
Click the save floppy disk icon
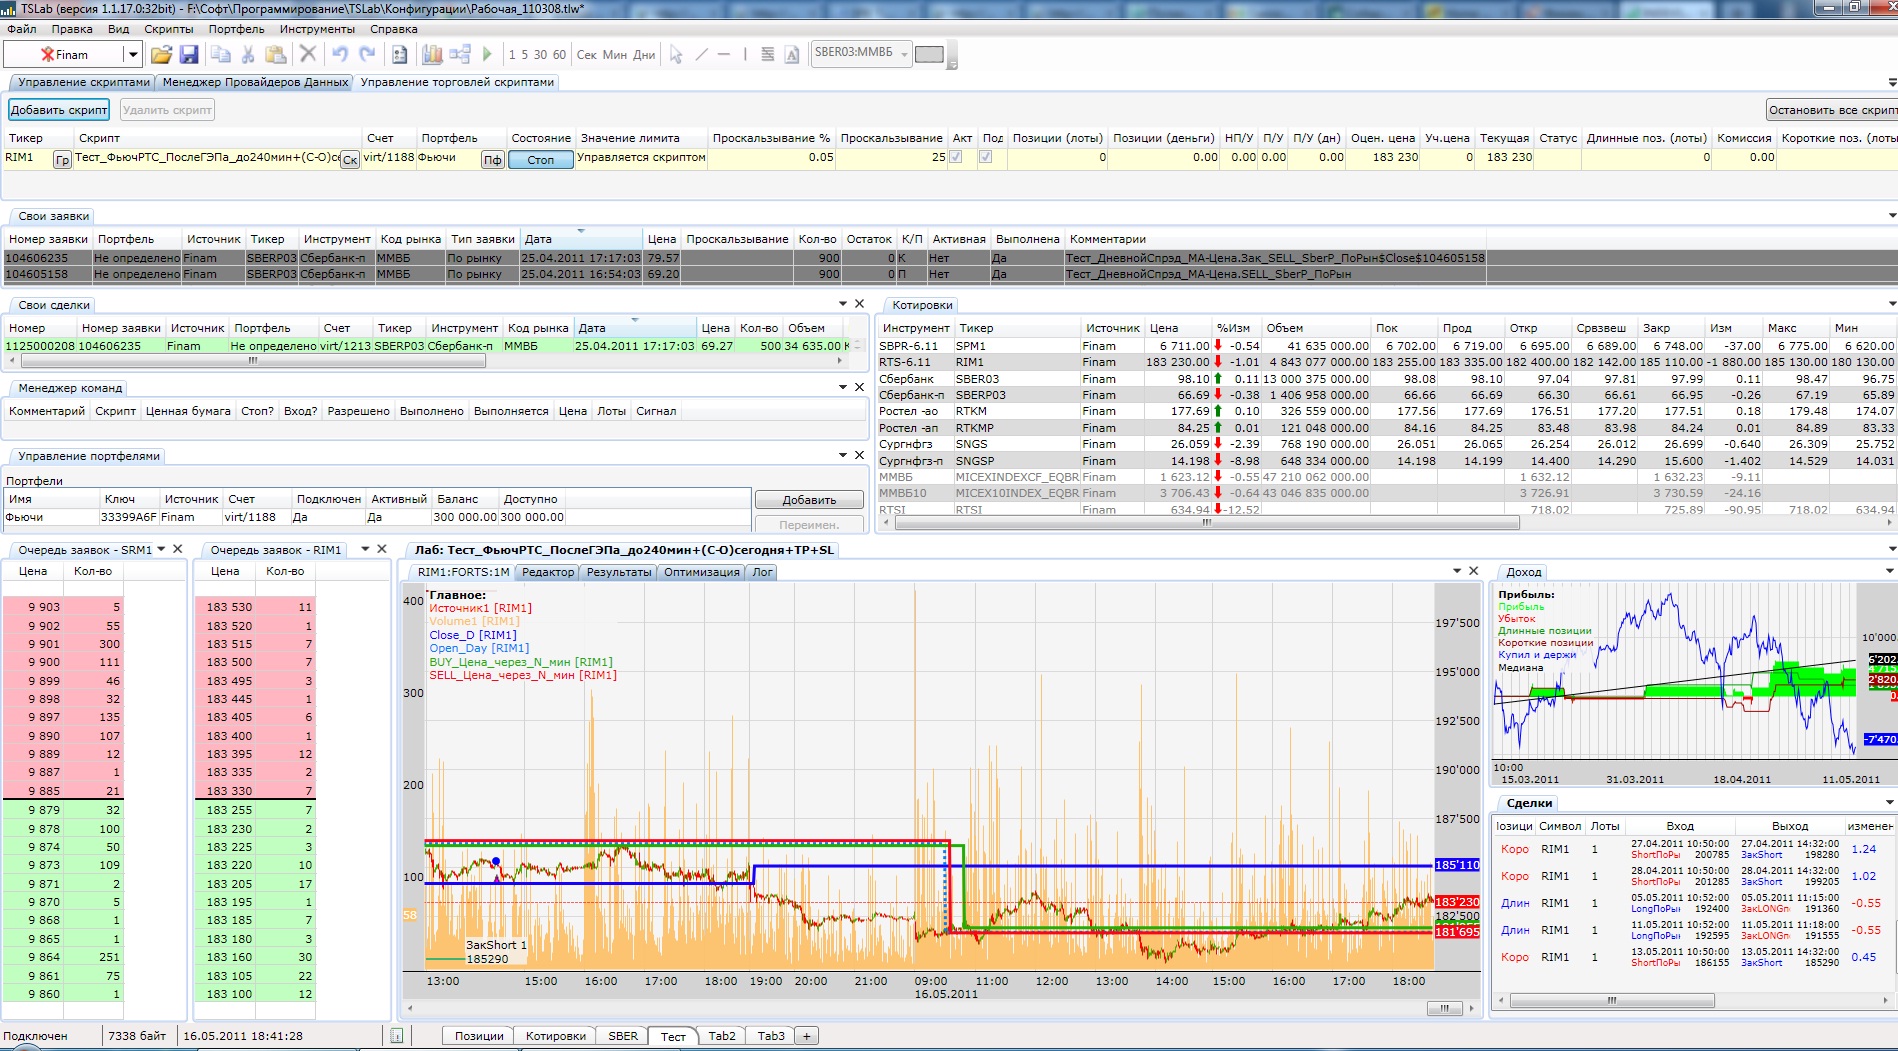coord(188,55)
